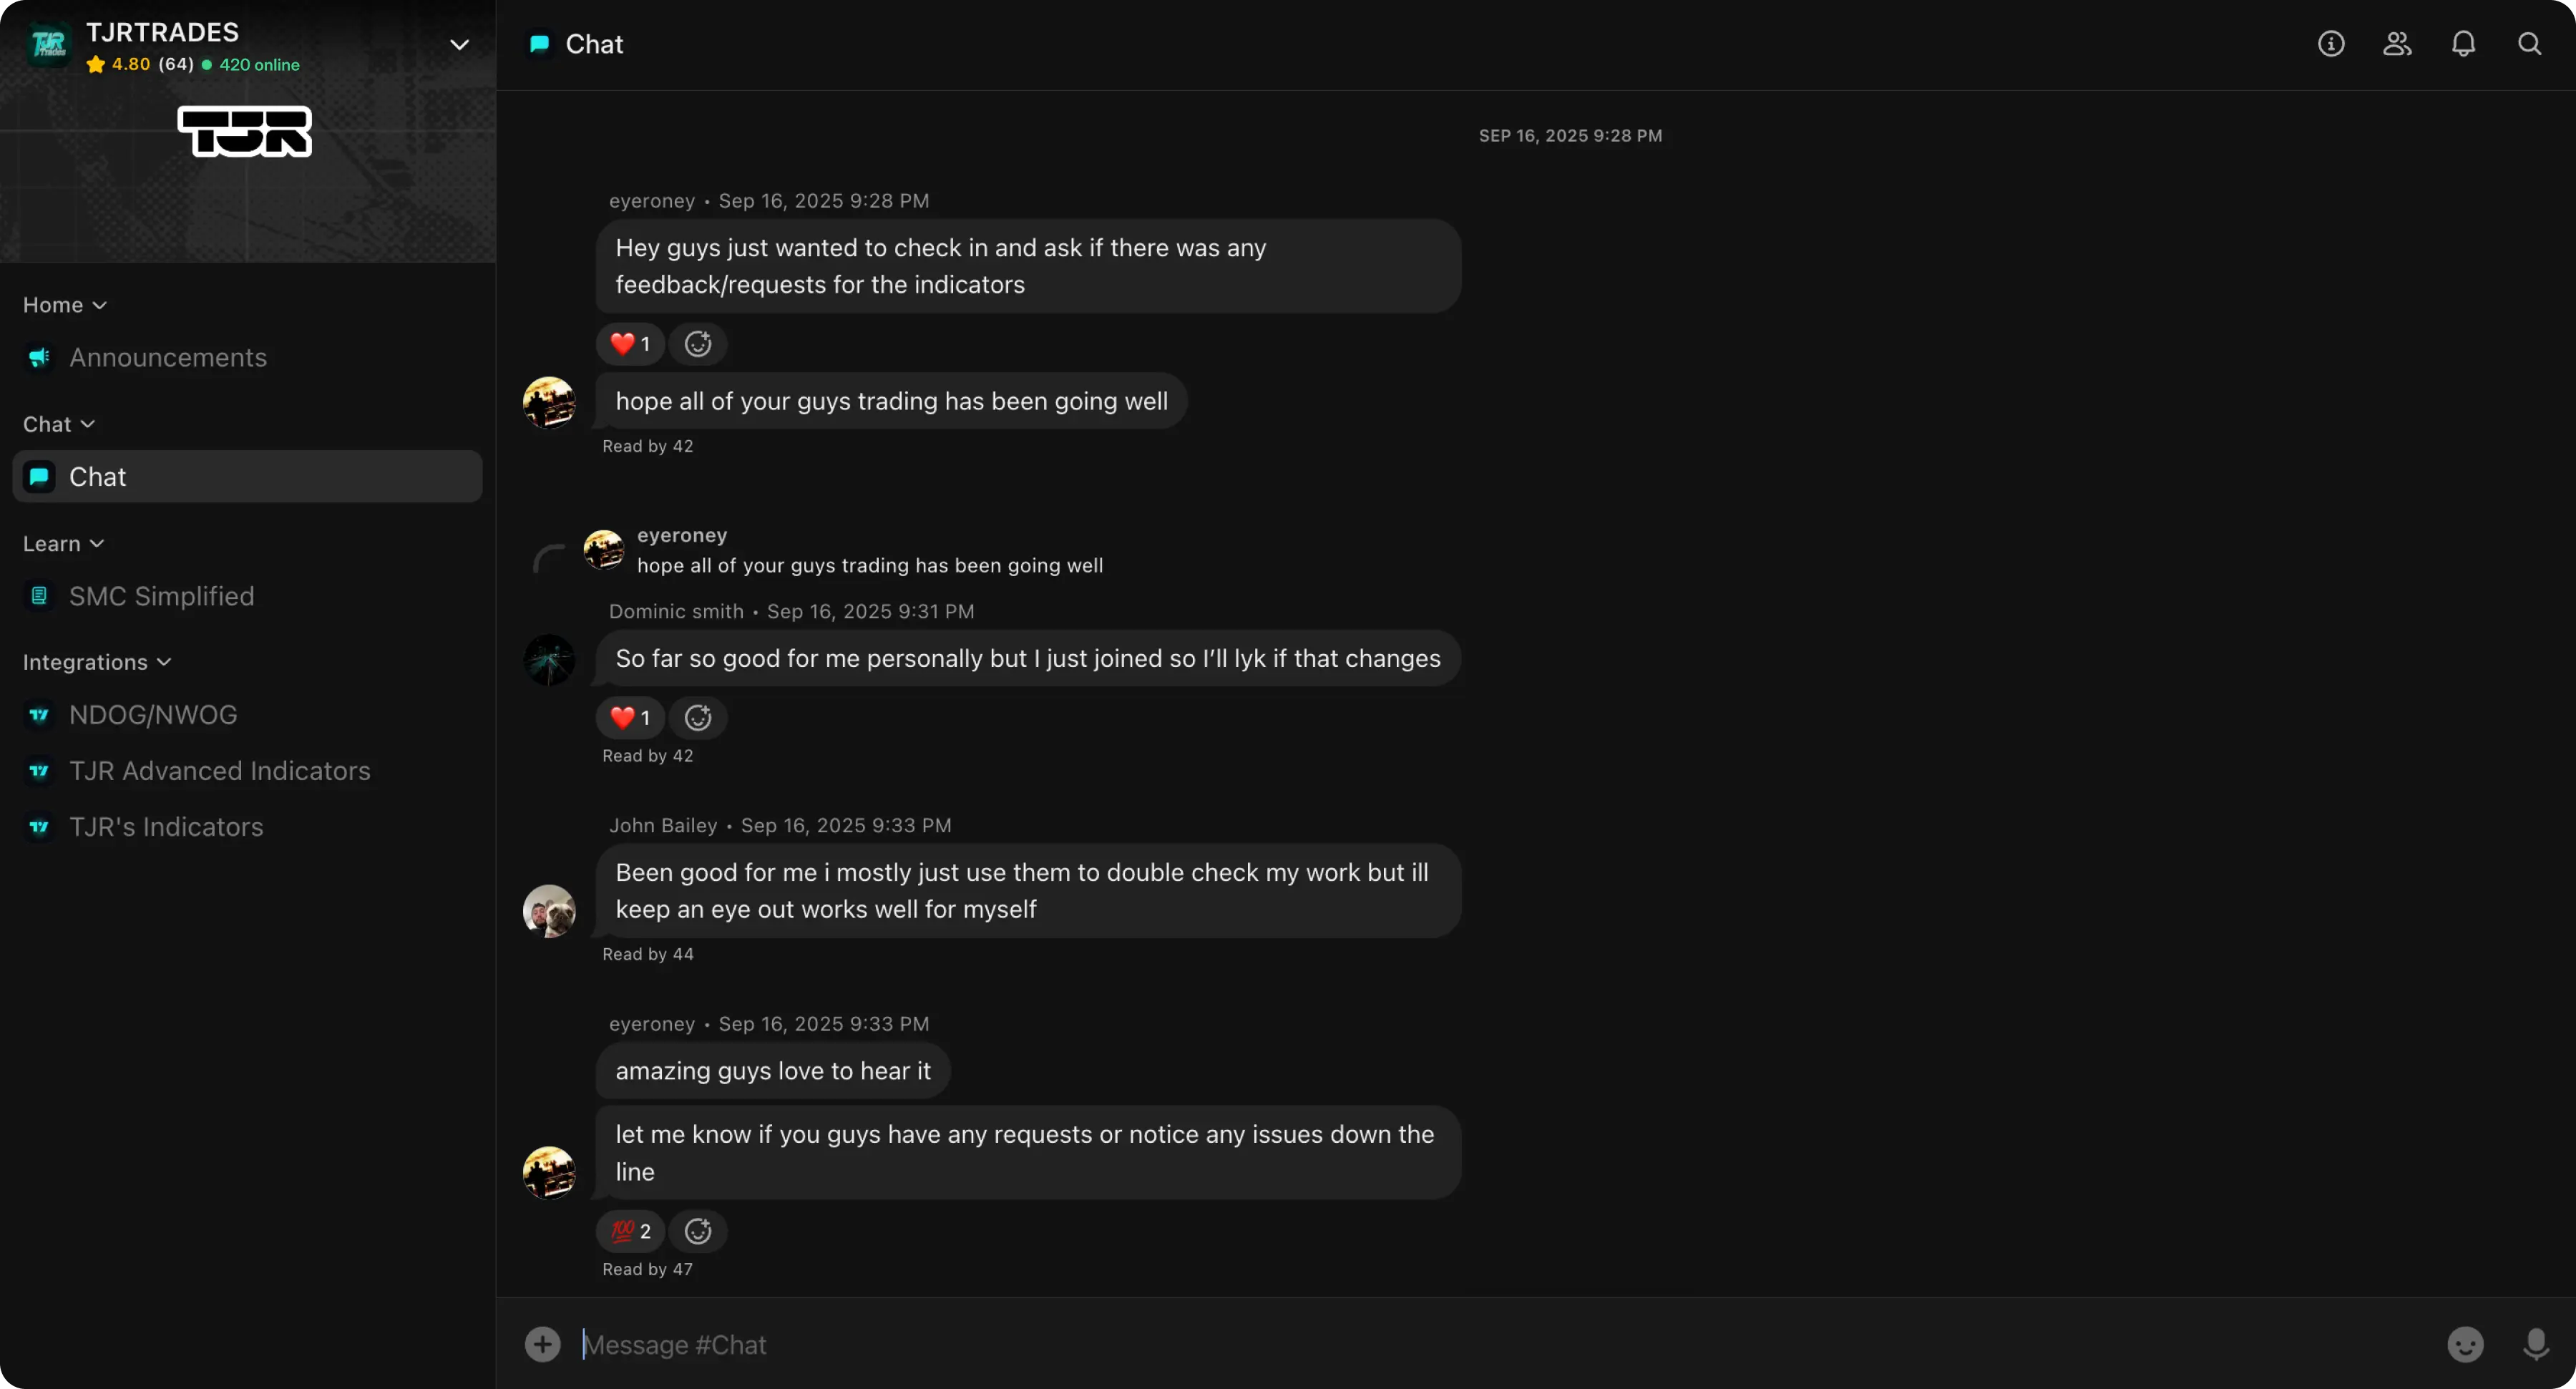View notifications via the bell icon
The width and height of the screenshot is (2576, 1389).
point(2463,44)
